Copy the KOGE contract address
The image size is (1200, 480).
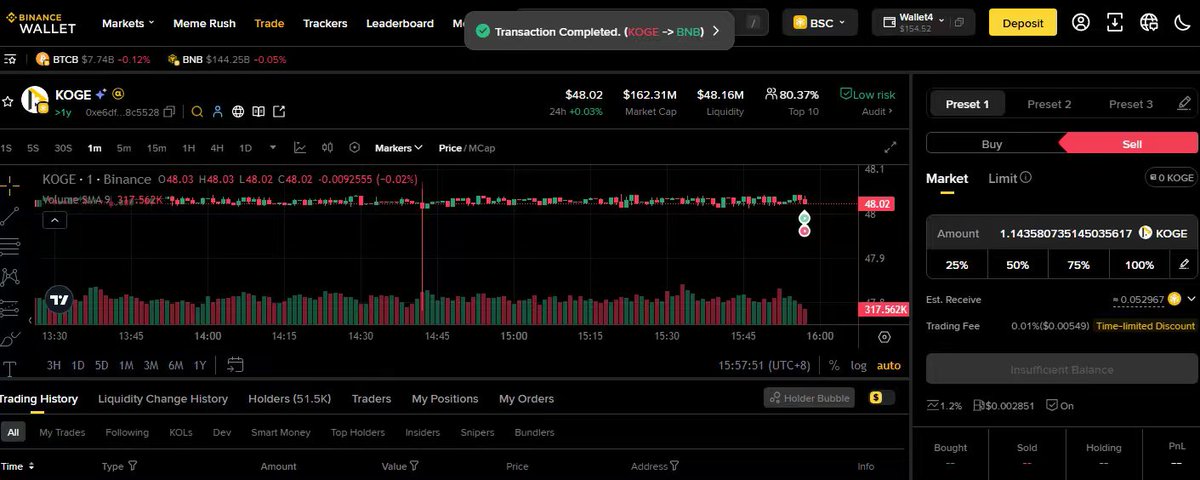tap(169, 112)
